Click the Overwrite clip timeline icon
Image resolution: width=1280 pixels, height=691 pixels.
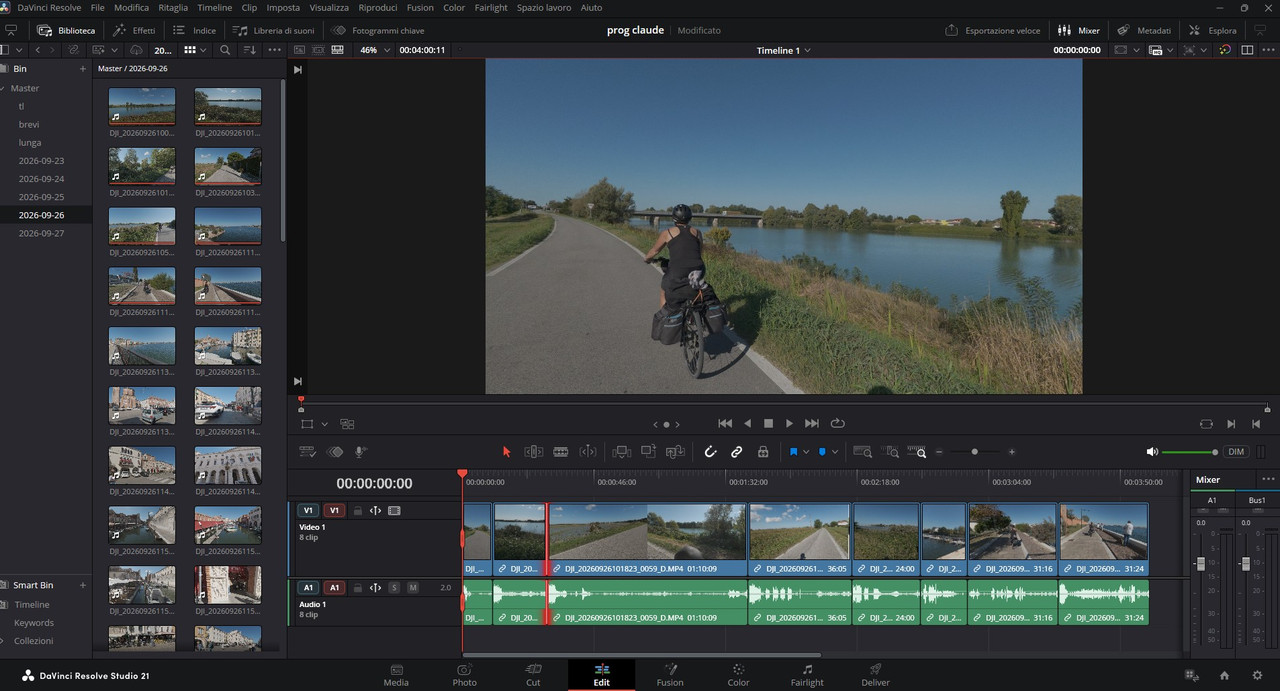click(x=648, y=452)
